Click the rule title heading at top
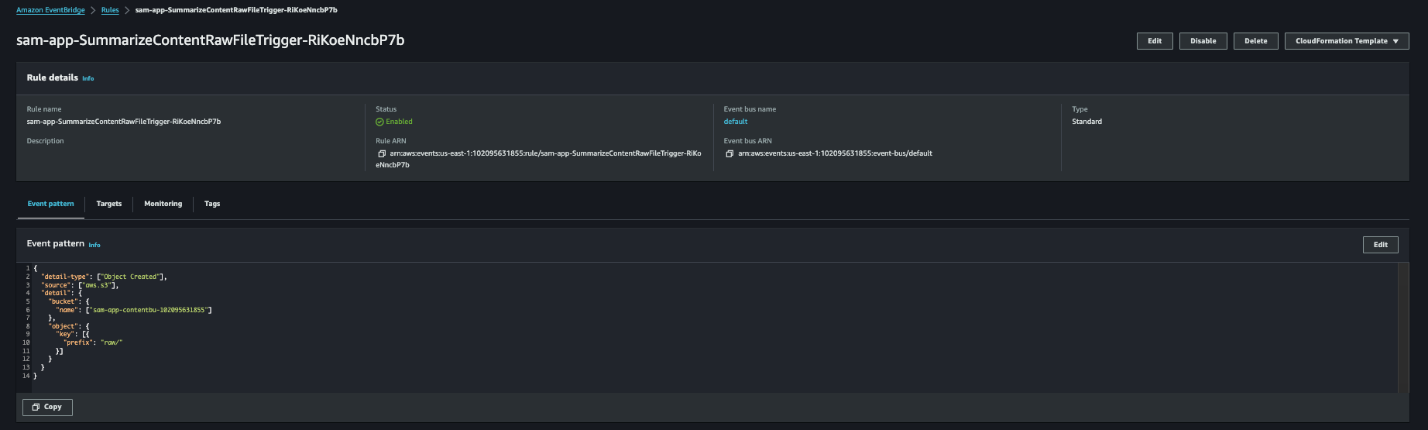 (210, 41)
